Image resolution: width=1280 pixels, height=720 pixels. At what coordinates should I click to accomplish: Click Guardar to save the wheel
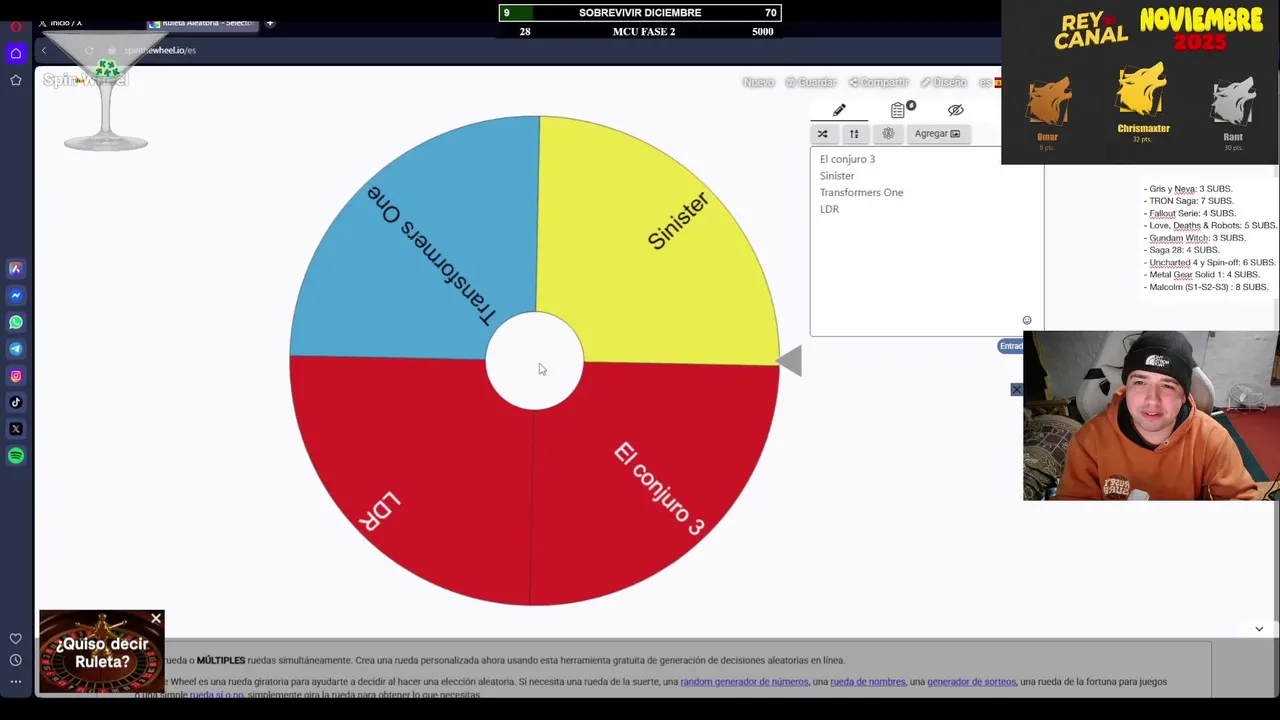tap(811, 82)
